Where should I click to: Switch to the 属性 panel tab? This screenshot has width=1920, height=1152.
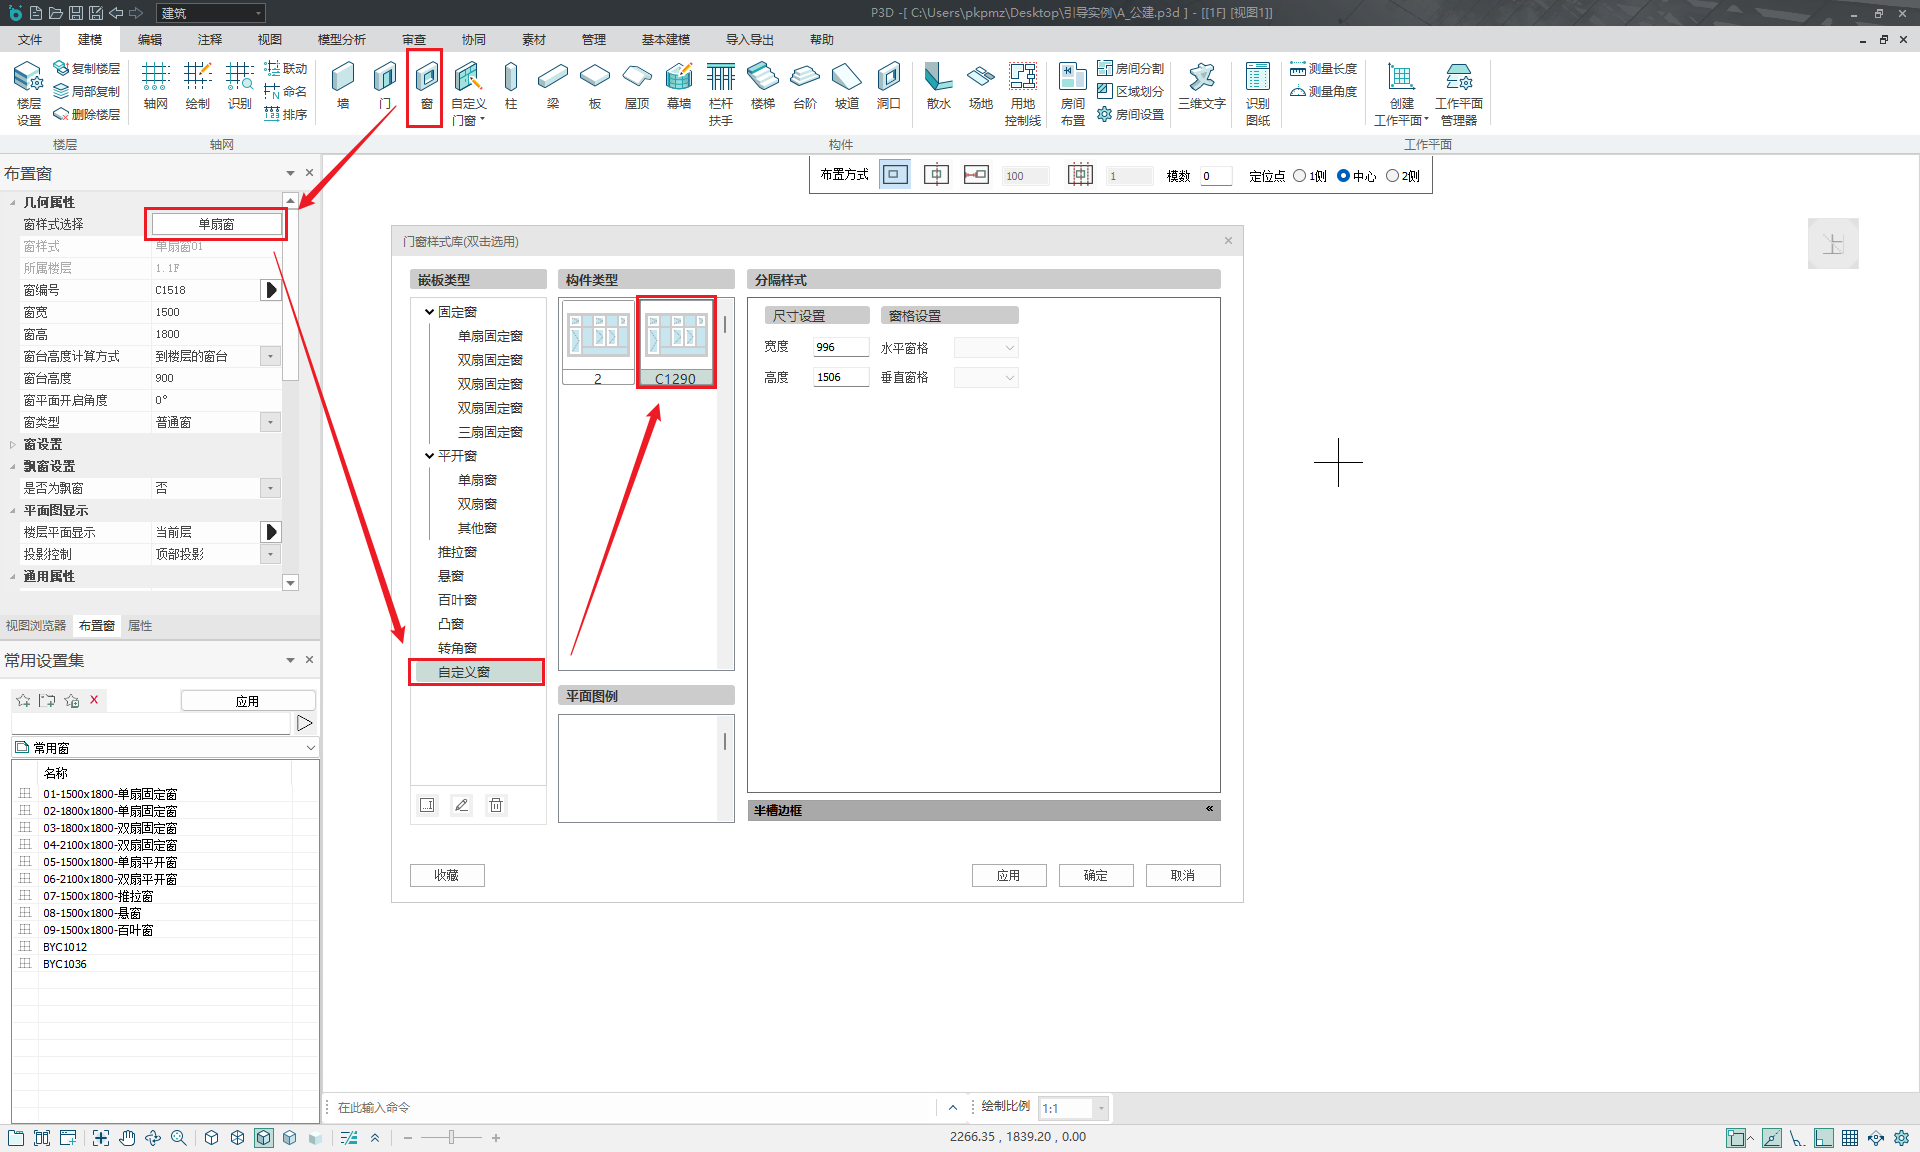click(140, 626)
